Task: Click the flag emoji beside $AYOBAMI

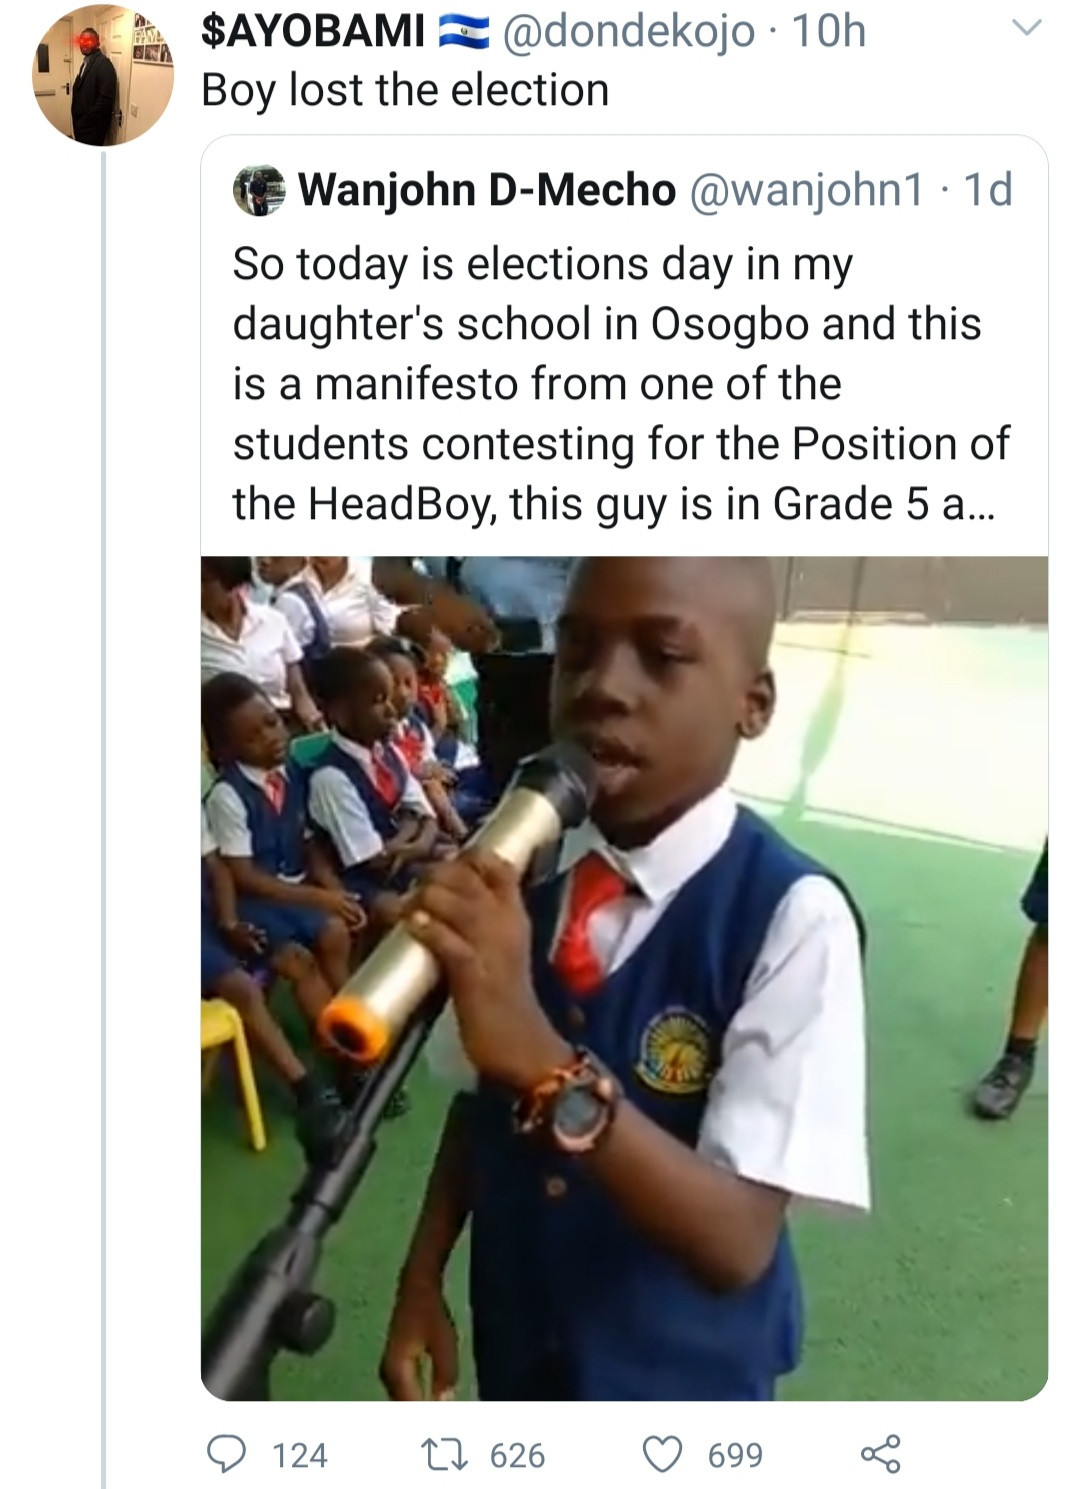Action: (465, 33)
